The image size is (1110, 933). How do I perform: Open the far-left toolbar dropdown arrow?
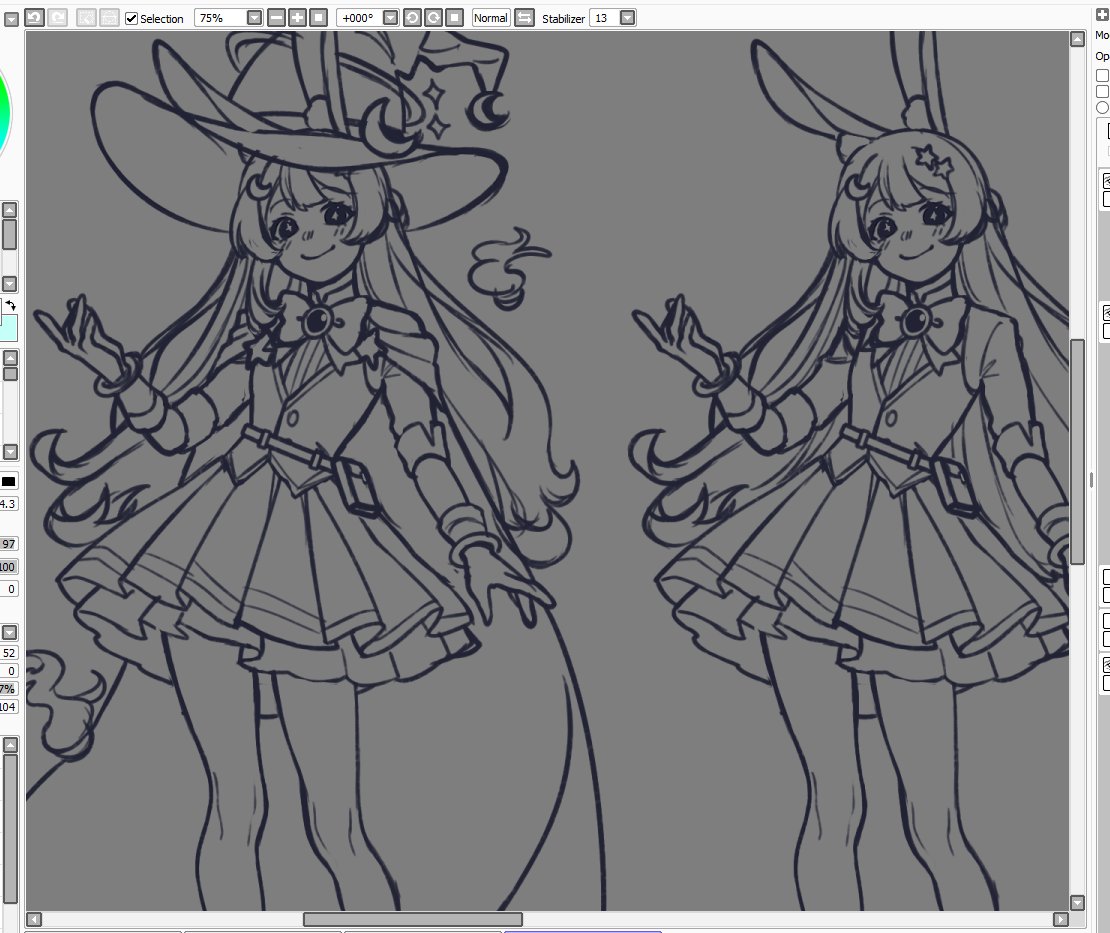[x=11, y=19]
